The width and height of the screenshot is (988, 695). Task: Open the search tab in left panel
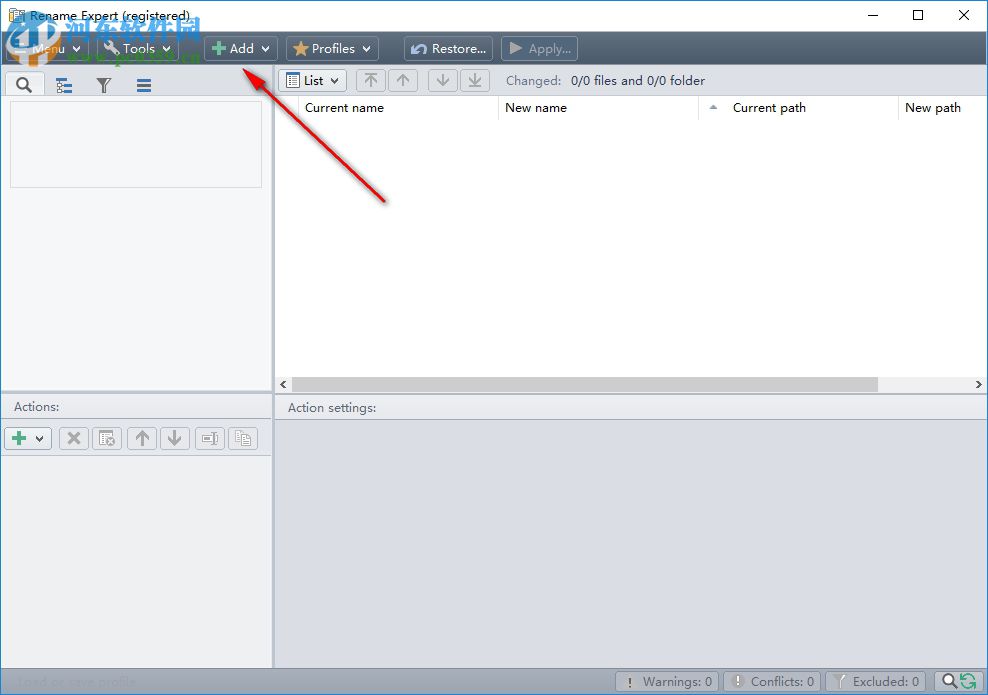tap(24, 84)
